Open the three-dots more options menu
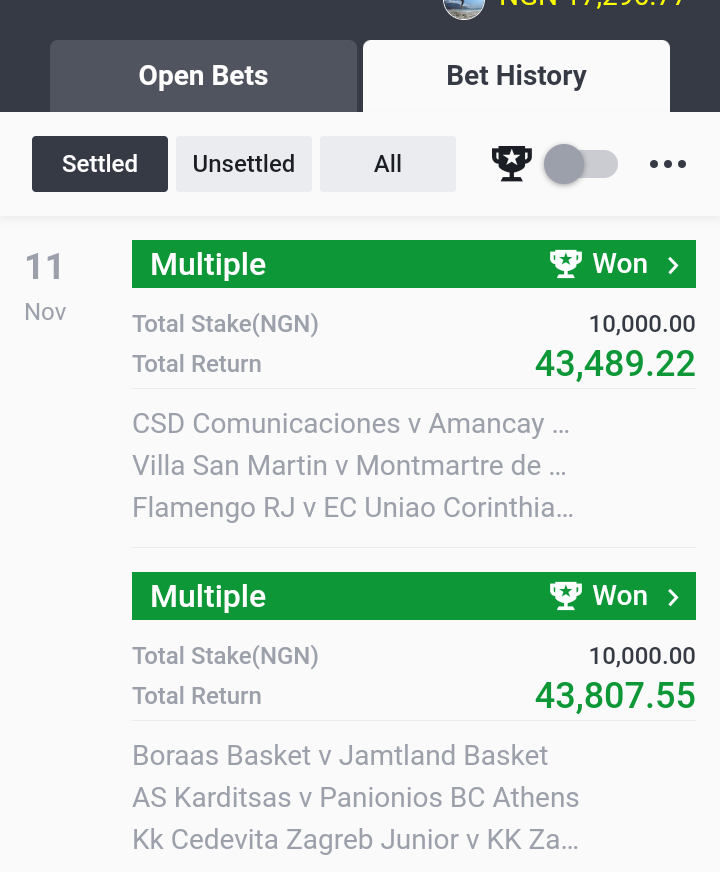Screen dimensions: 720x872 pos(668,164)
